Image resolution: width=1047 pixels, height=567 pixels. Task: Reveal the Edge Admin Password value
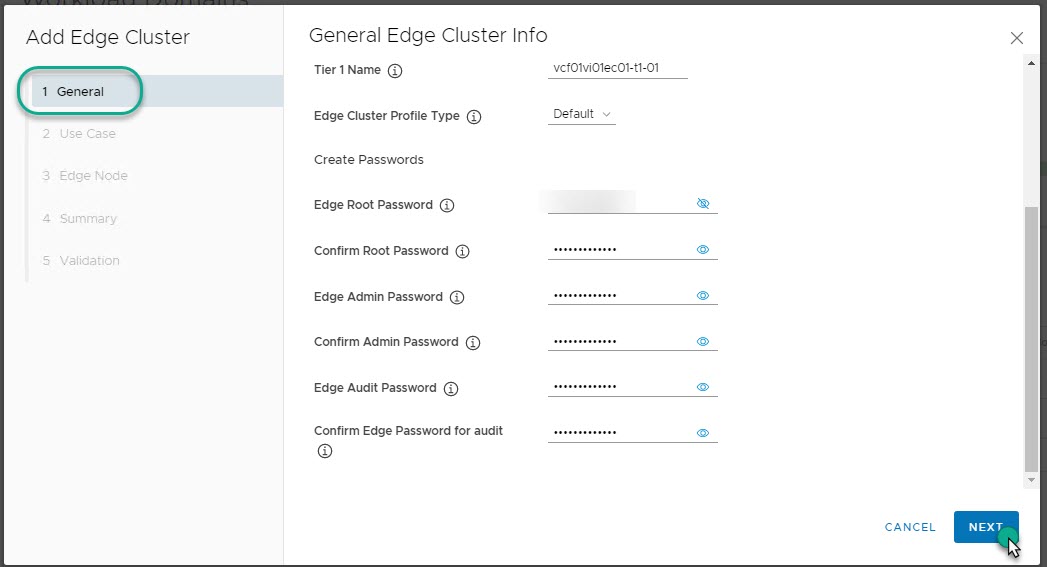[702, 296]
